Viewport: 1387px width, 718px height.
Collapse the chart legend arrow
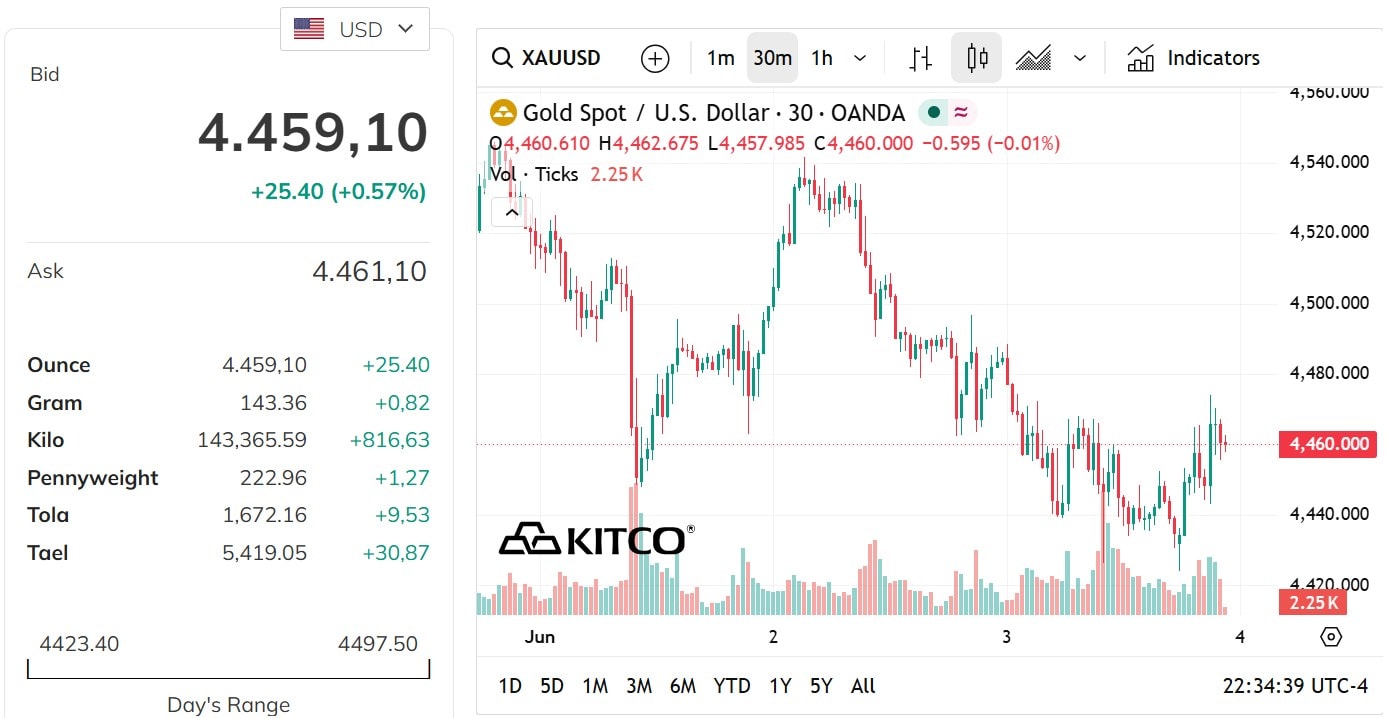coord(511,212)
